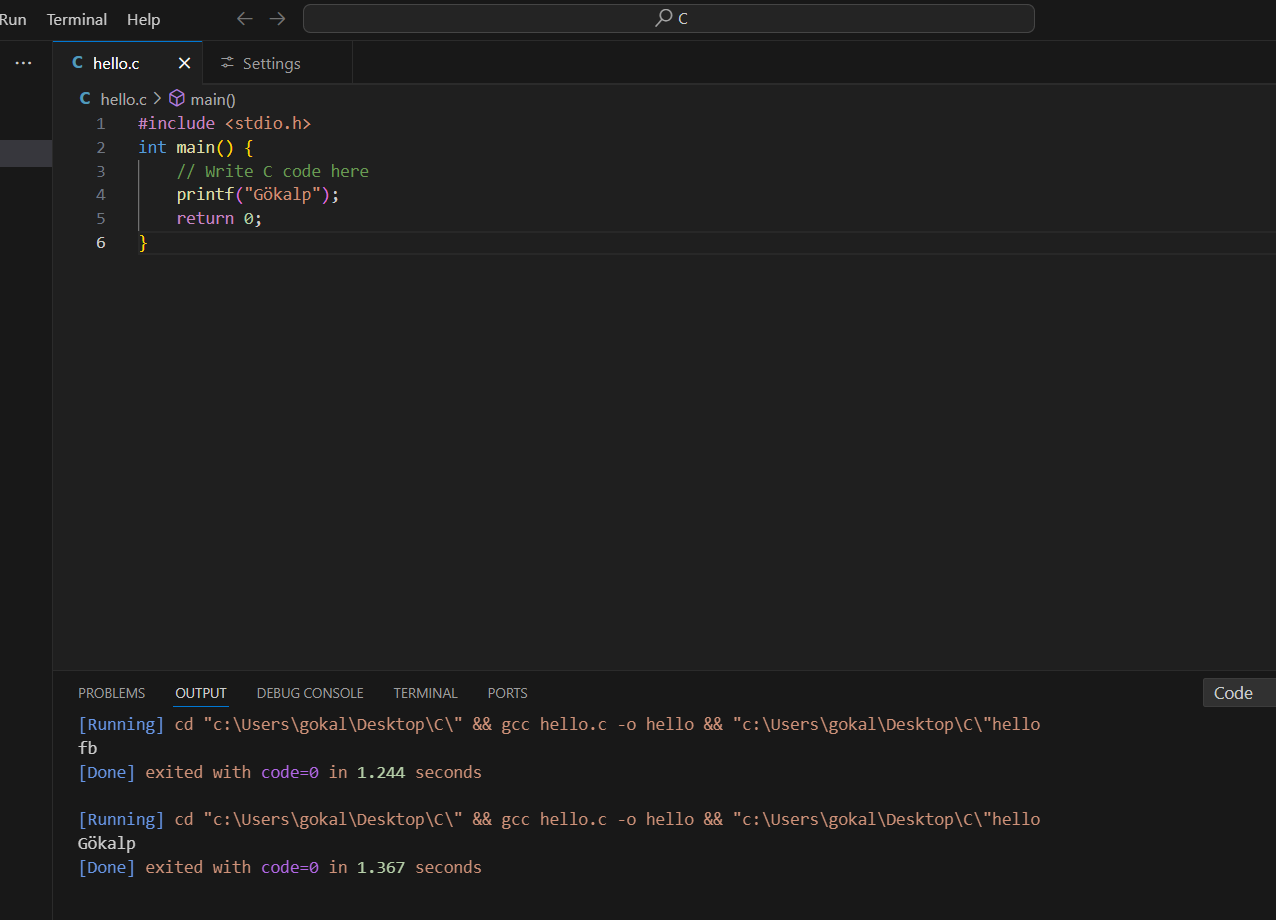Expand the main() breadcrumb symbol list
The image size is (1276, 920).
tap(212, 99)
